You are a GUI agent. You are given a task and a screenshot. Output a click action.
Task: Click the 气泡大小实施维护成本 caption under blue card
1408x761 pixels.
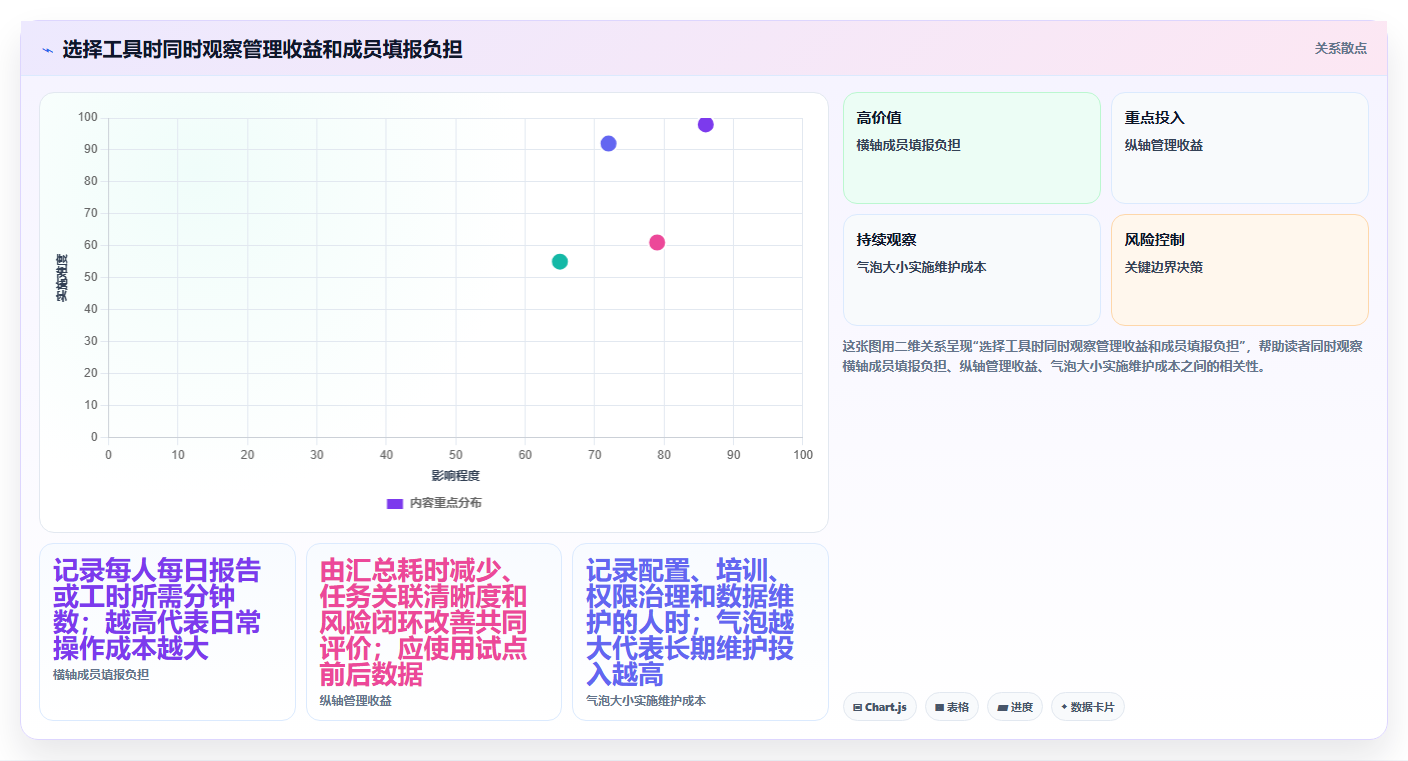[x=646, y=701]
